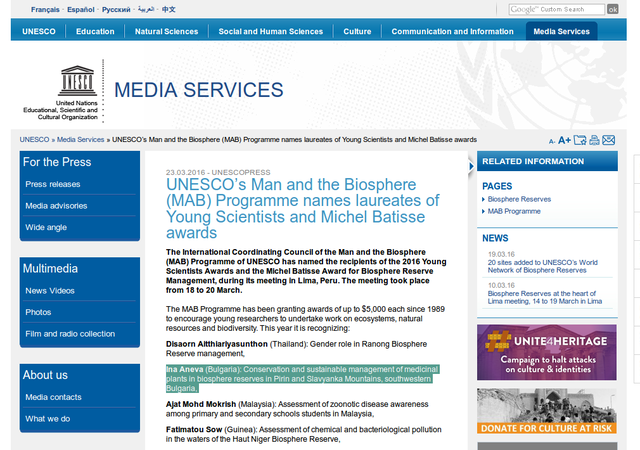
Task: Open Media contacts under About us
Action: tap(53, 397)
